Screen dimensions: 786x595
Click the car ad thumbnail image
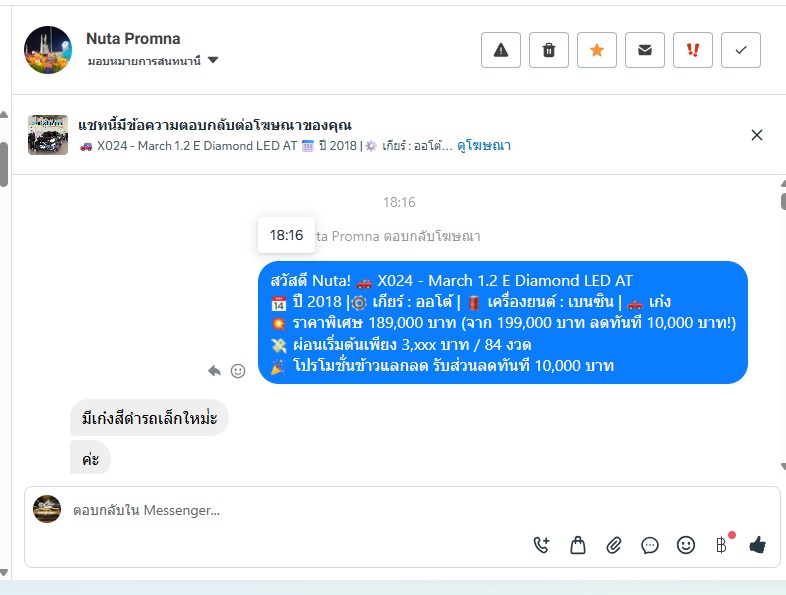pos(48,135)
